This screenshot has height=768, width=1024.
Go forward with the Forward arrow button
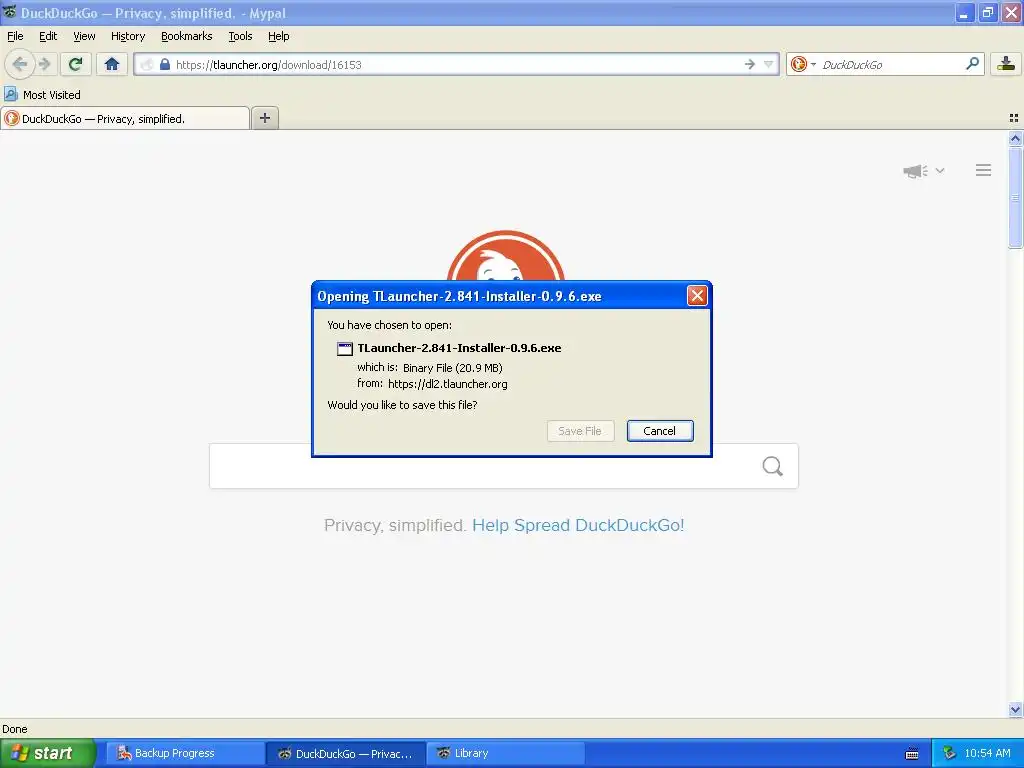(x=44, y=64)
